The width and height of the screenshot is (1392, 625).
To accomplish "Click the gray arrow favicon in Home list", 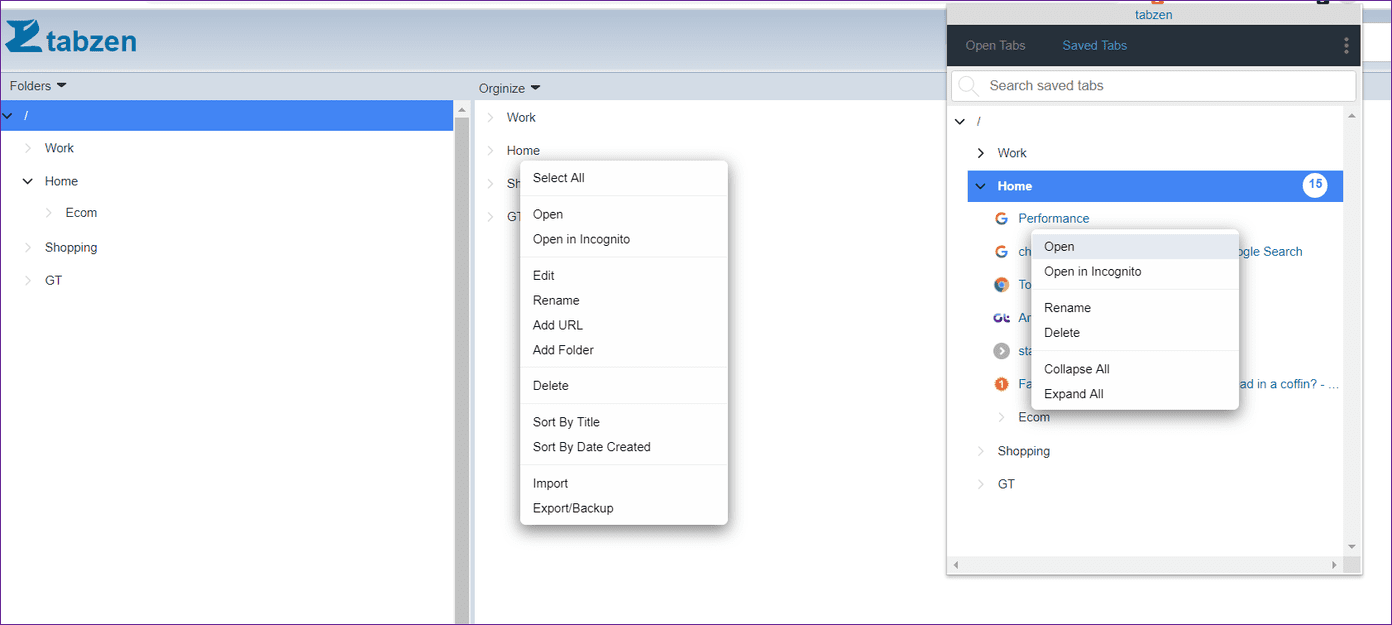I will click(x=1001, y=351).
